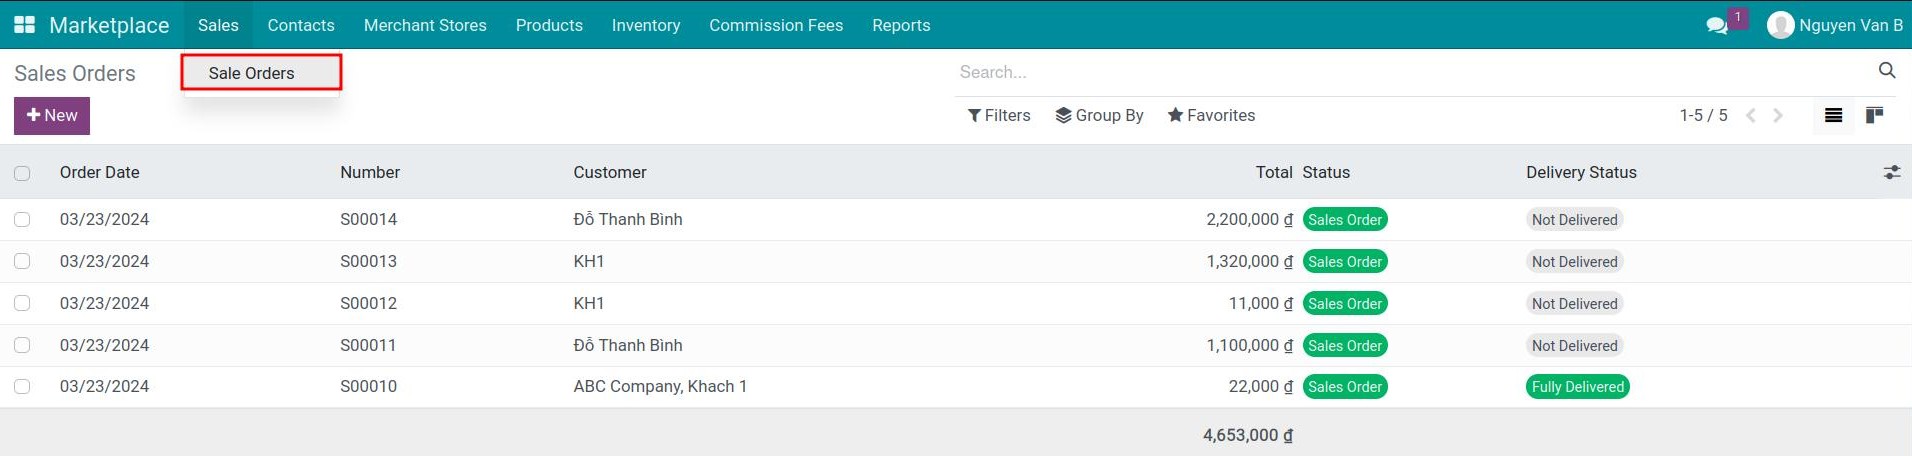Image resolution: width=1912 pixels, height=456 pixels.
Task: Sort by the Delivery Status column header
Action: (1581, 172)
